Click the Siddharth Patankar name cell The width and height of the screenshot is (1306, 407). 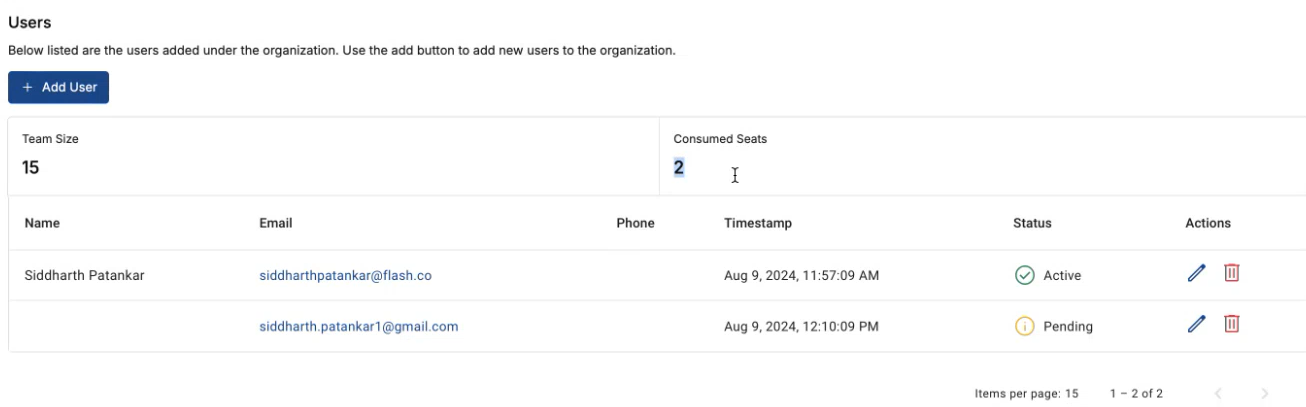click(84, 275)
